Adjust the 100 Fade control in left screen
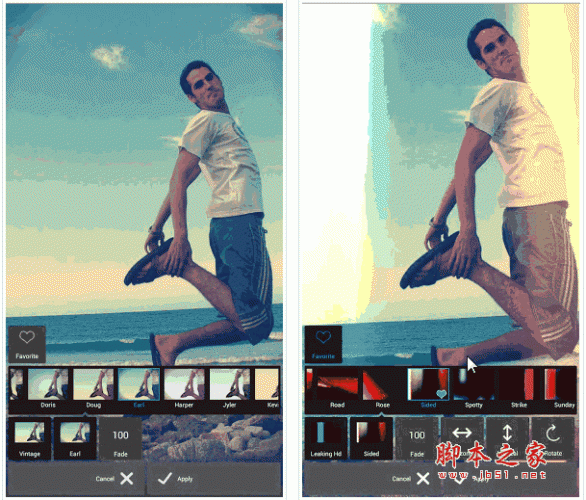 coord(120,439)
